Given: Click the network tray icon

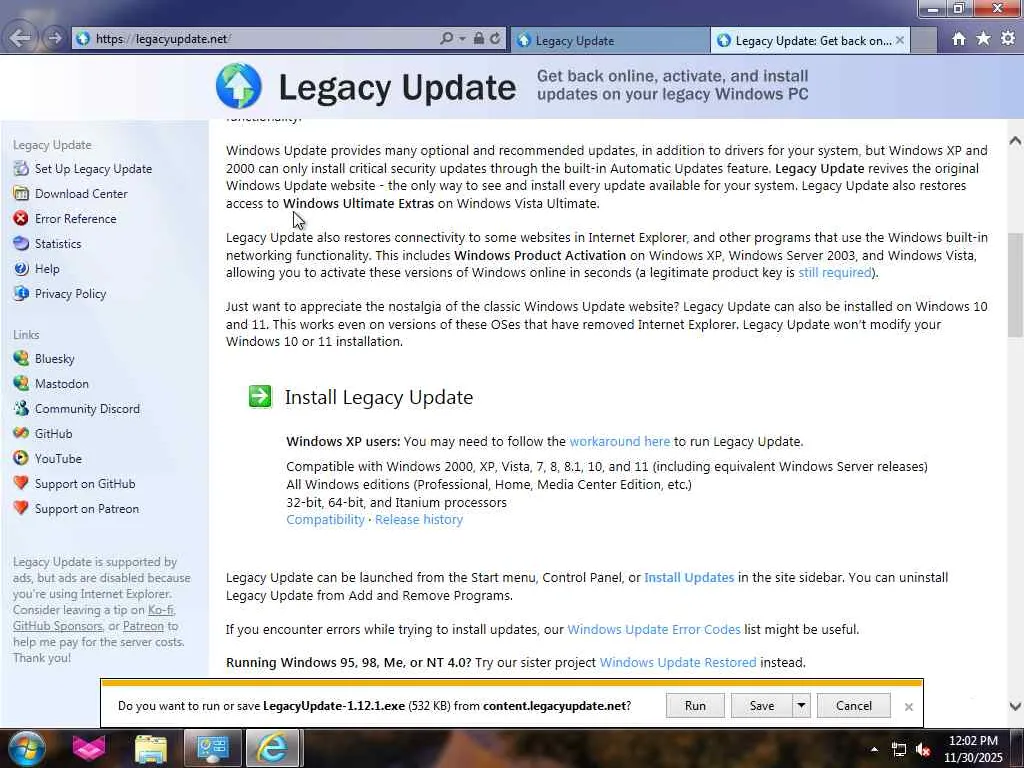Looking at the screenshot, I should pyautogui.click(x=899, y=750).
